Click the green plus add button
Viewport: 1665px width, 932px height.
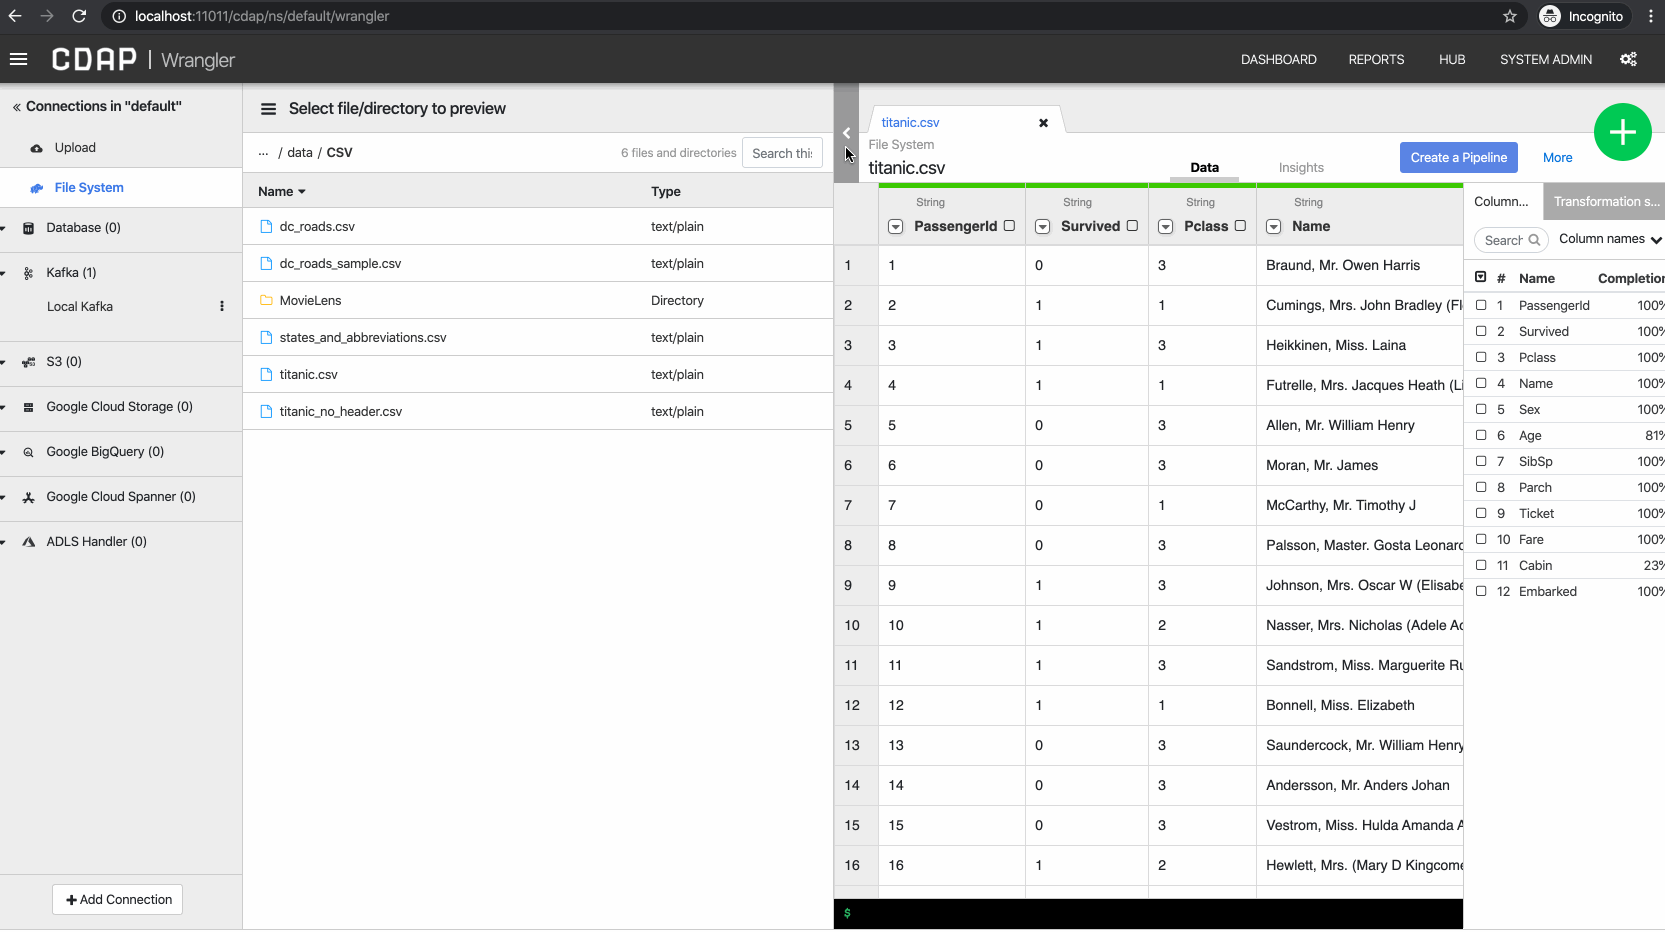pyautogui.click(x=1622, y=132)
